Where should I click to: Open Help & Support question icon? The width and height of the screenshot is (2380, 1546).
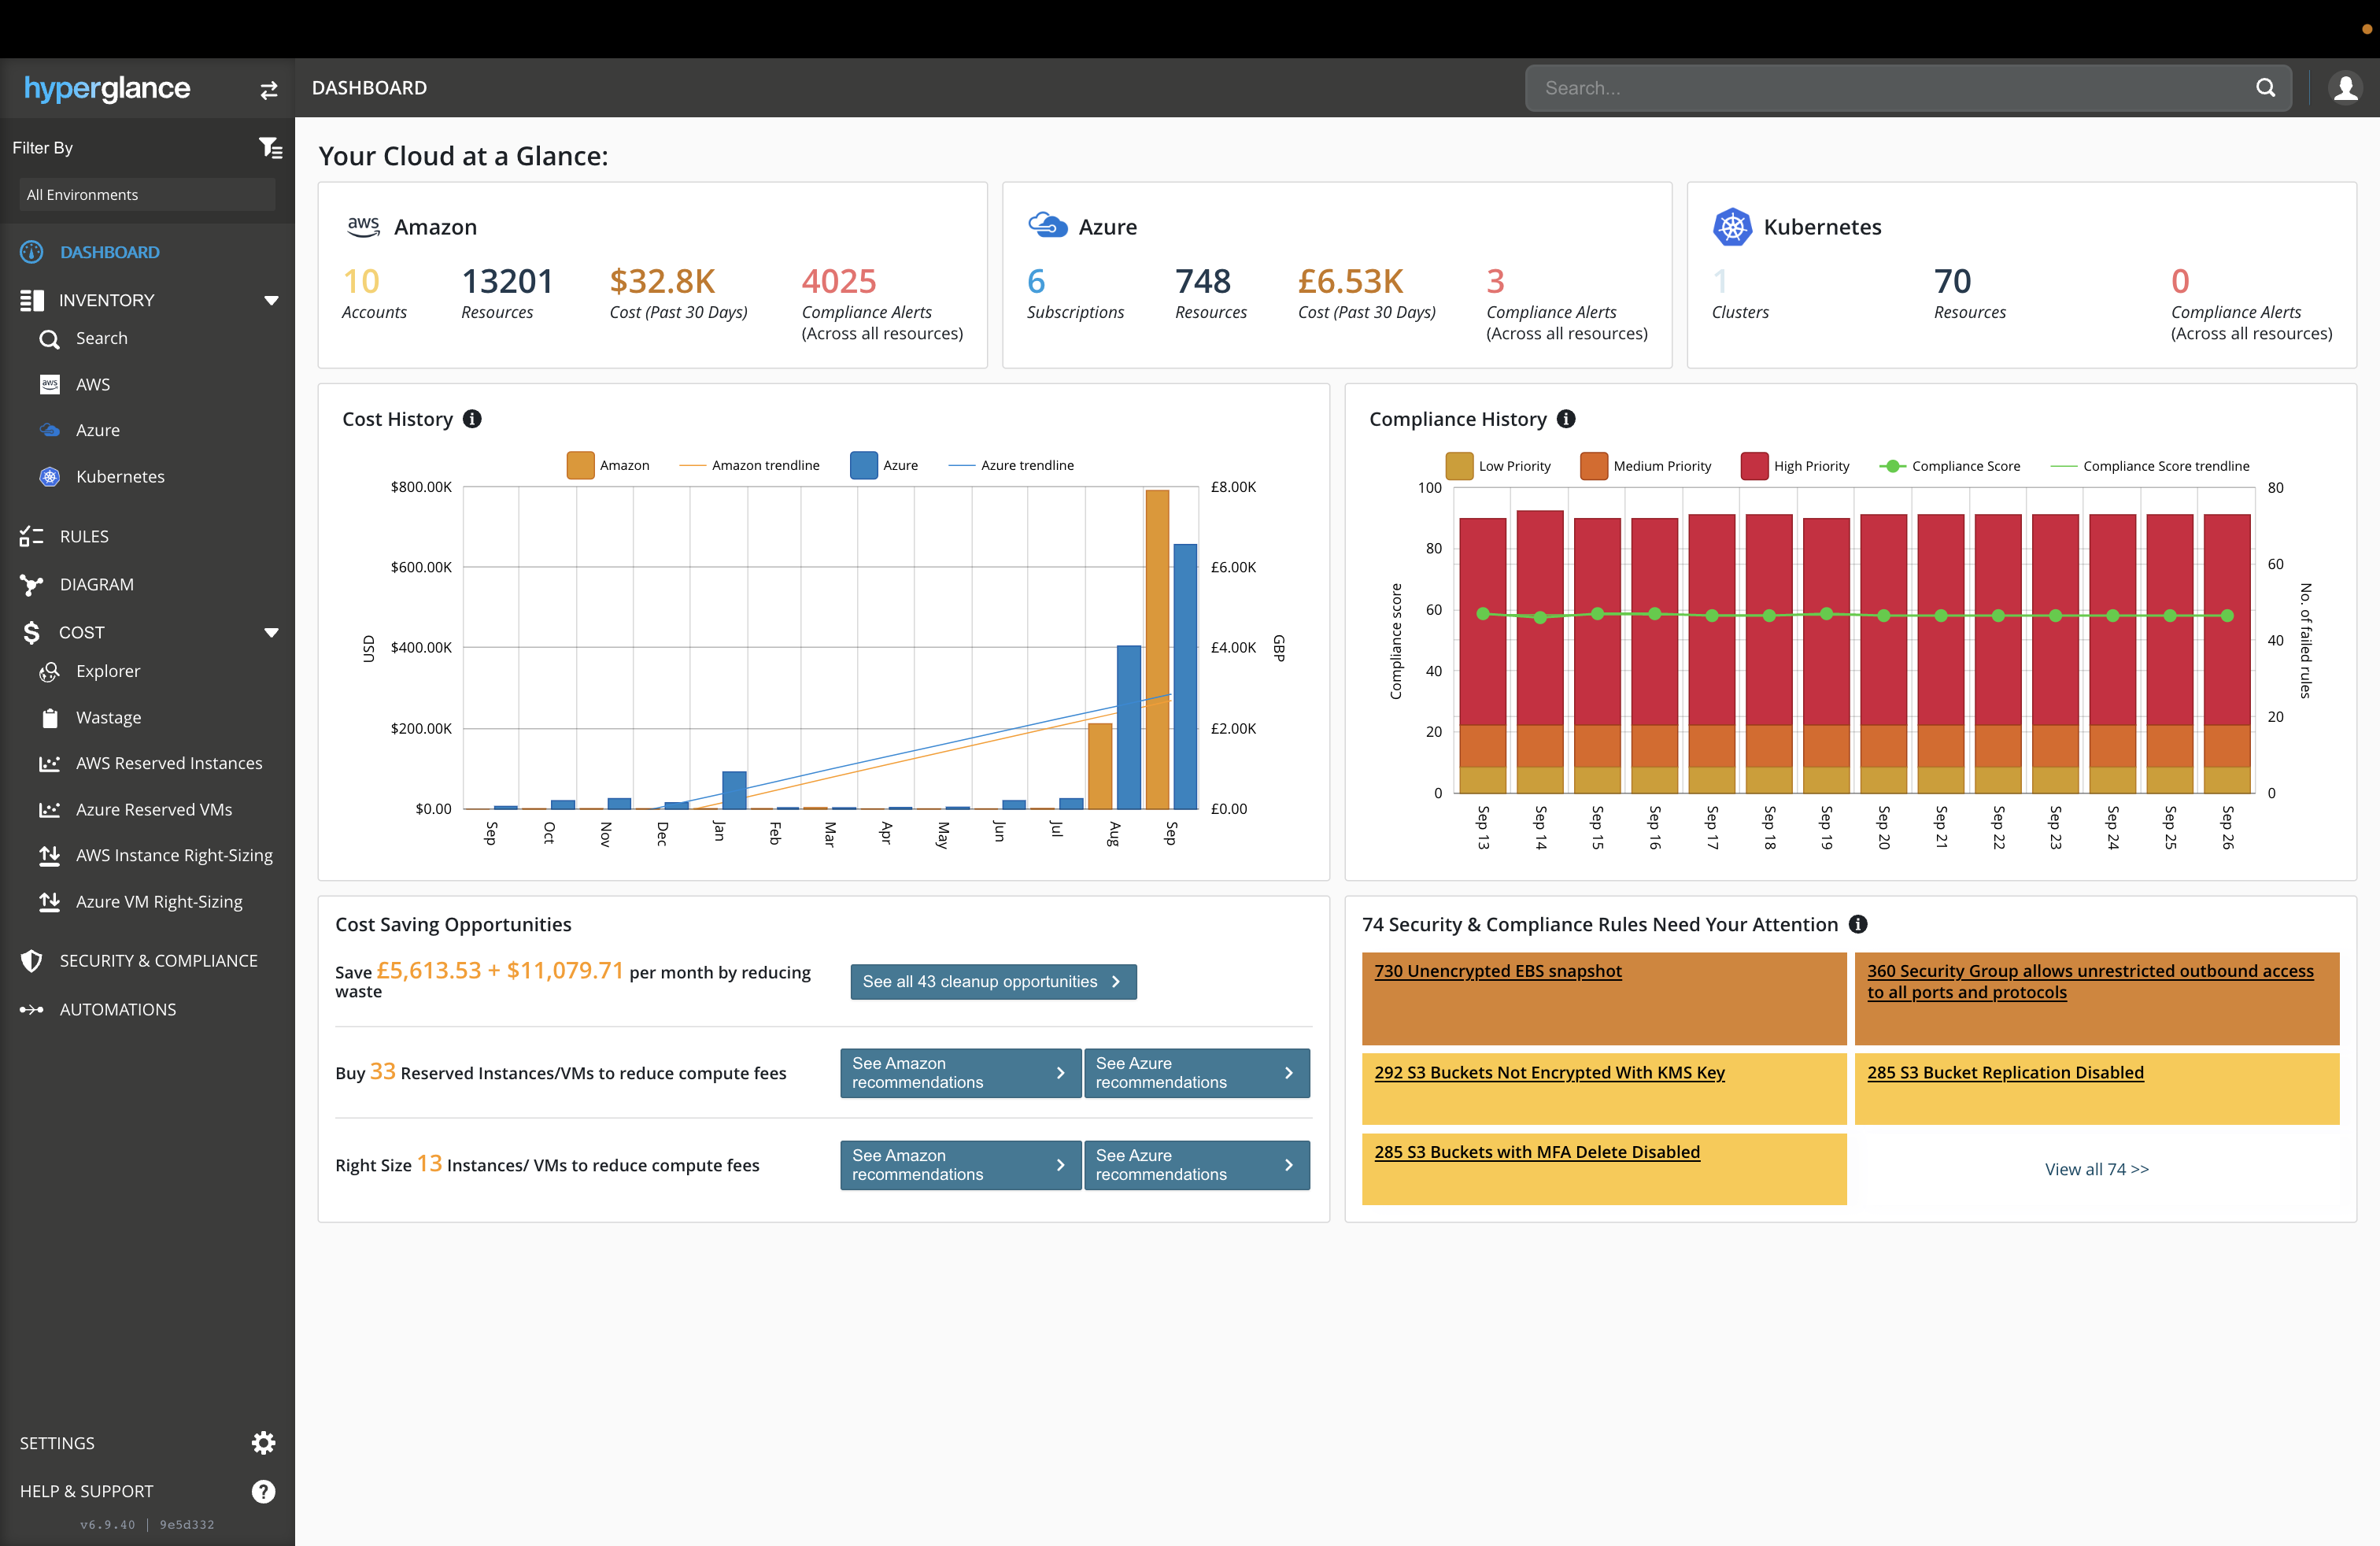pos(263,1491)
